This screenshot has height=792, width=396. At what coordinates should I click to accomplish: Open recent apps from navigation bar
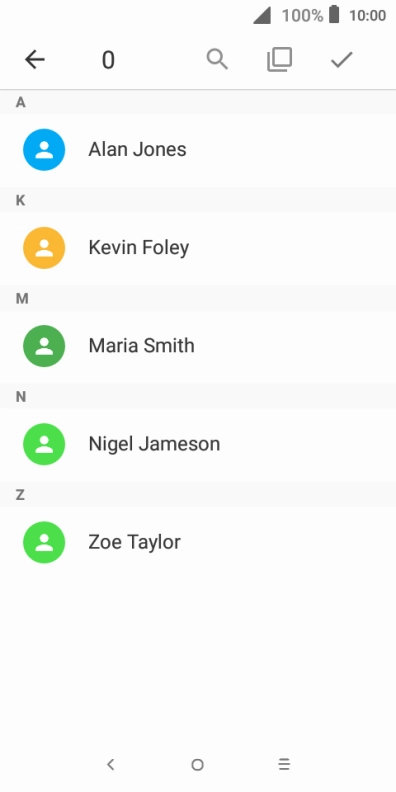[x=284, y=765]
